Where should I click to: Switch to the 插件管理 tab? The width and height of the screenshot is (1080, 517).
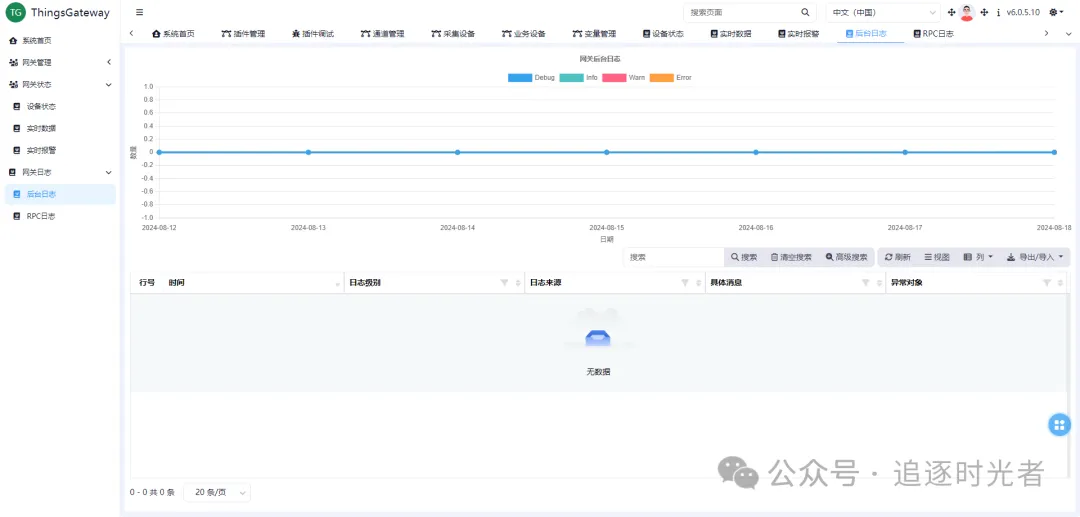243,33
